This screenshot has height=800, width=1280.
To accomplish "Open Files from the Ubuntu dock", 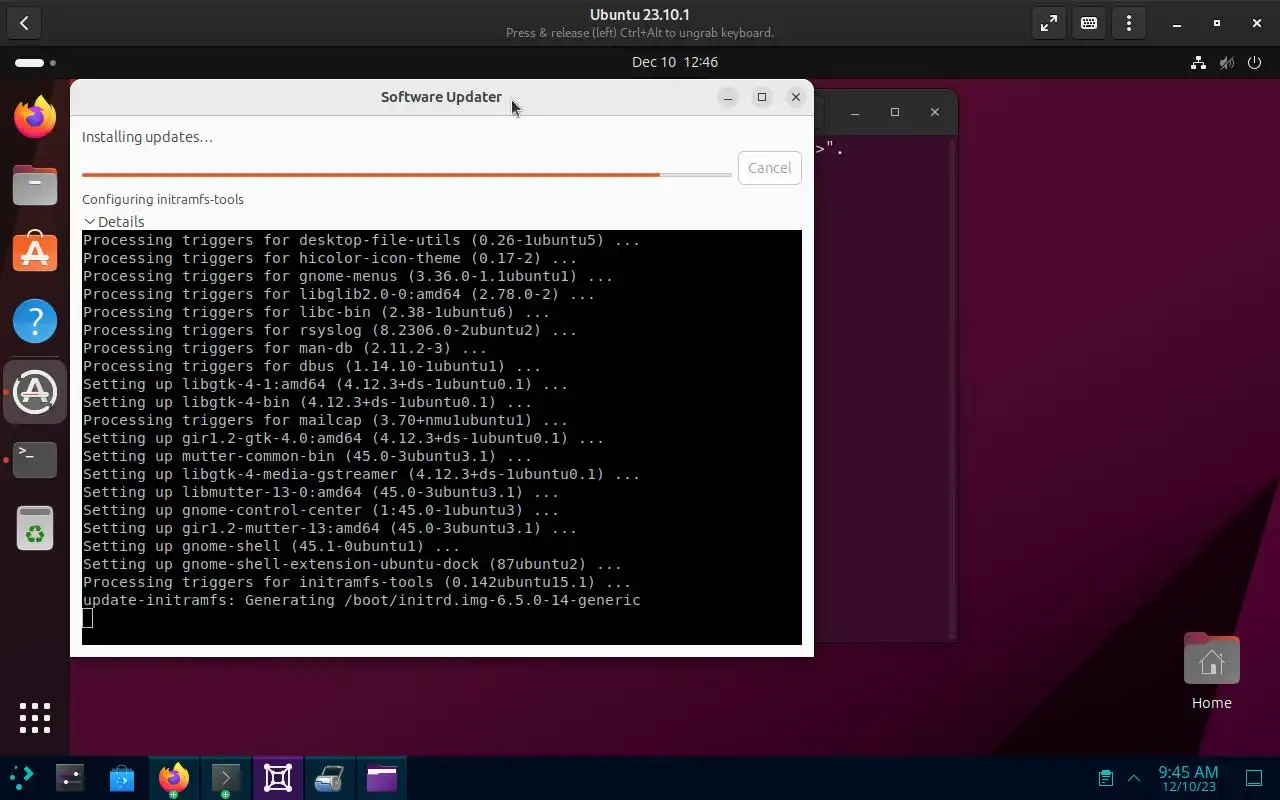I will click(35, 185).
